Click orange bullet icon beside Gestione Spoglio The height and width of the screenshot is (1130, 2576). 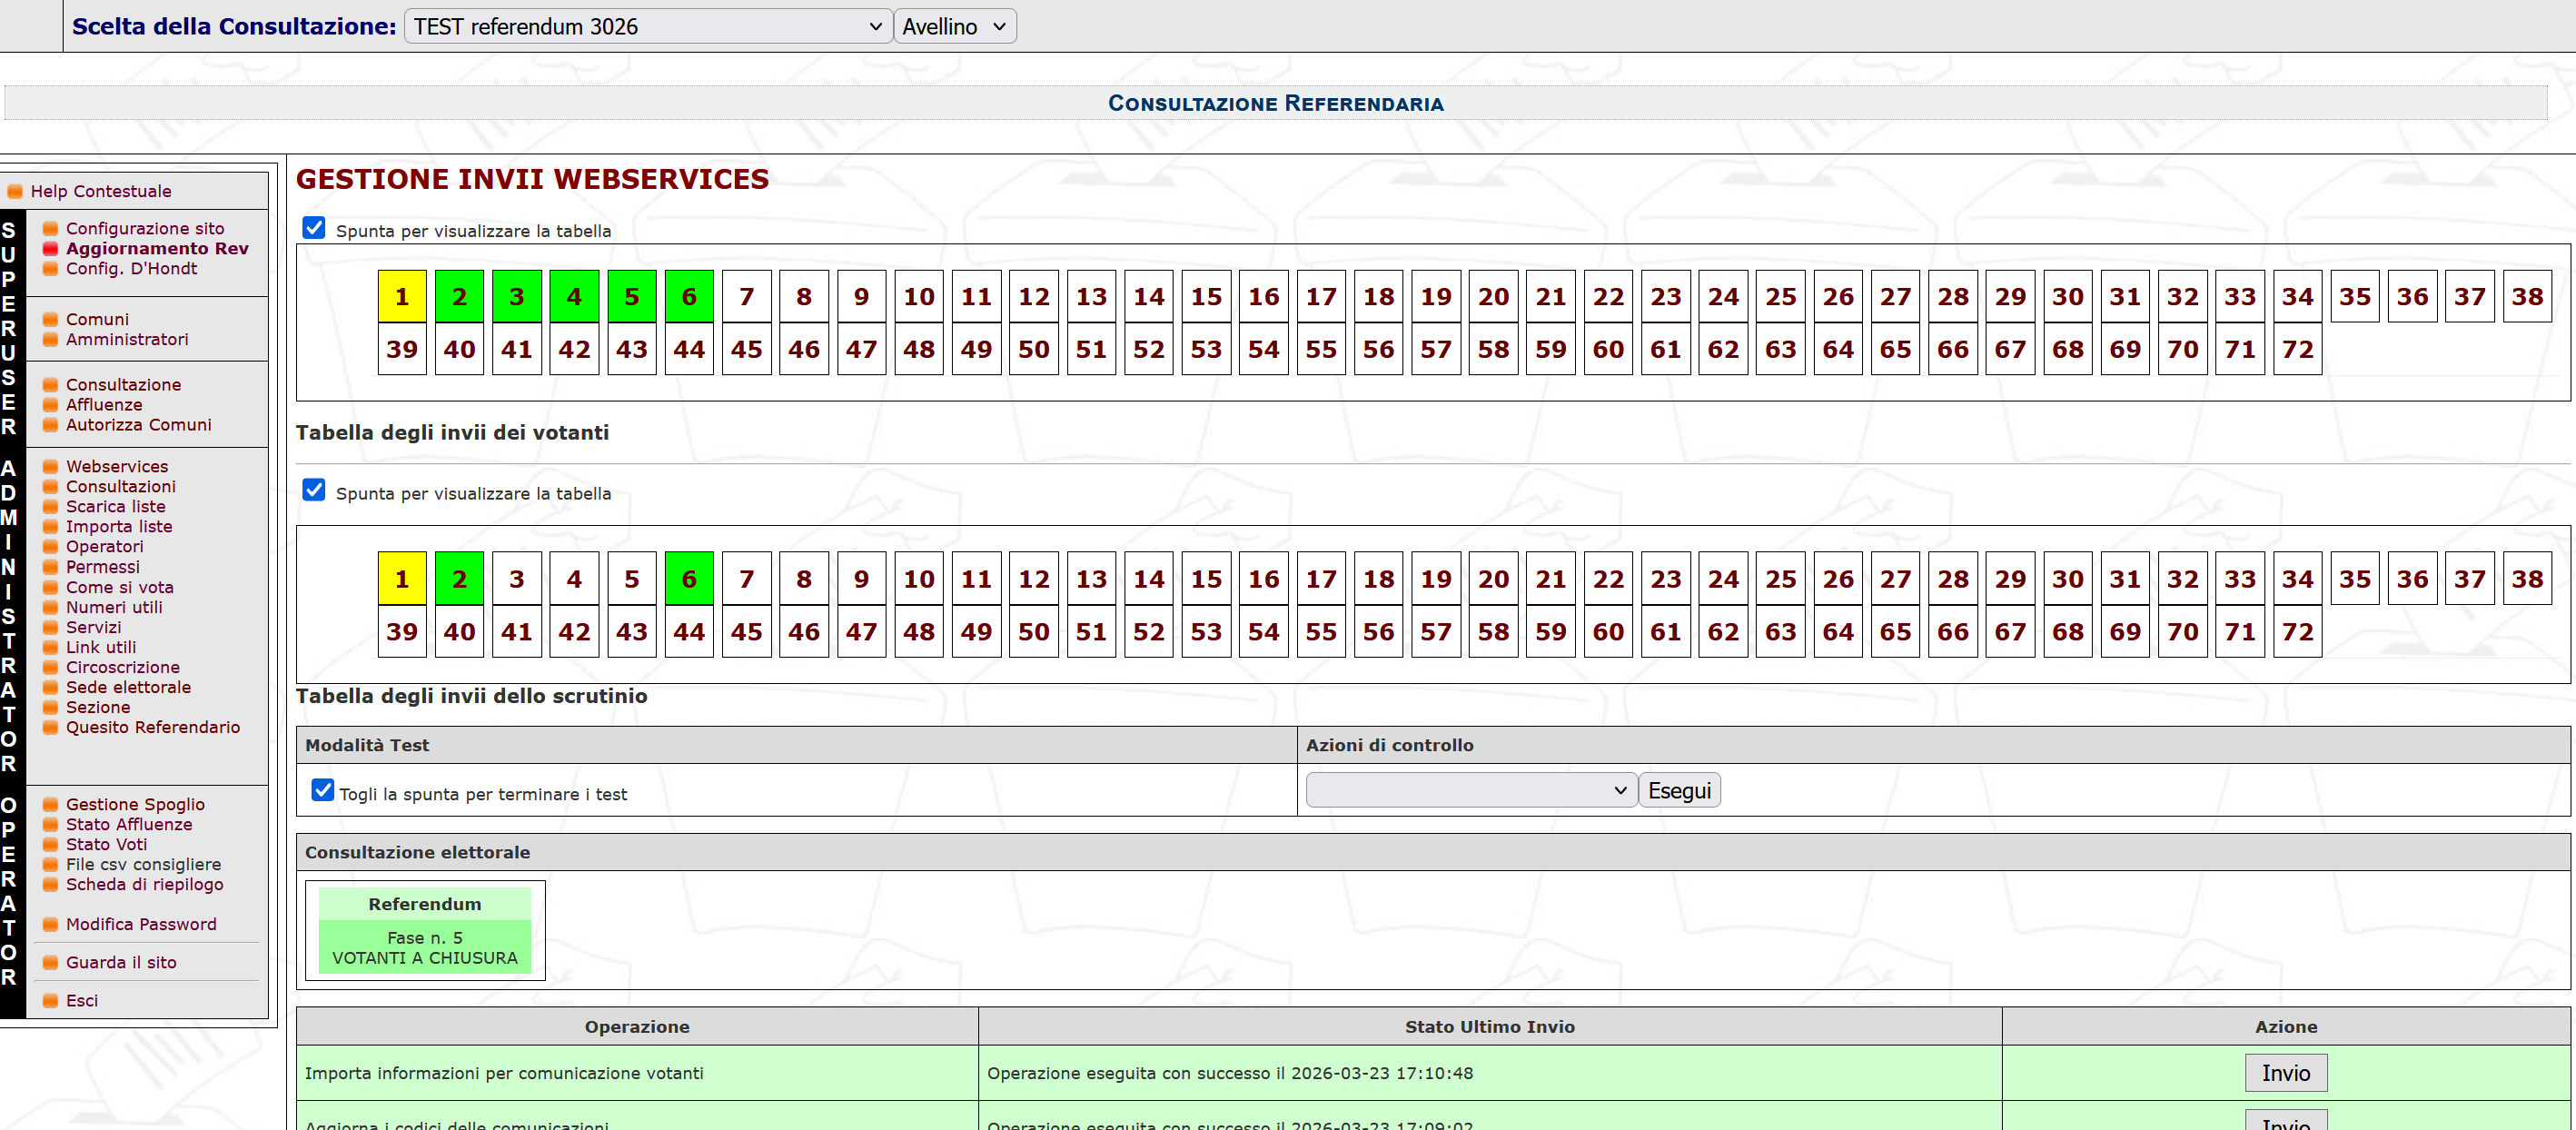tap(50, 805)
